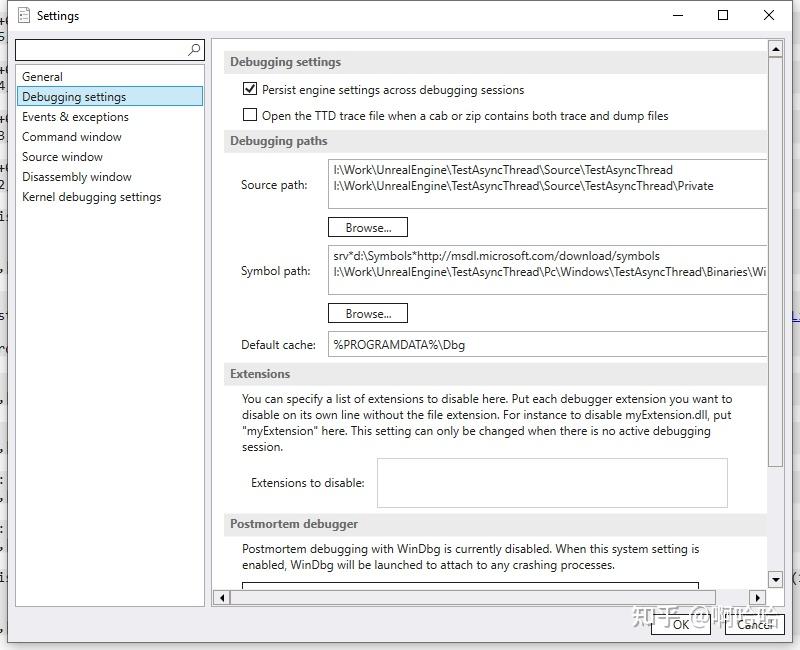Focus the settings search box
This screenshot has height=650, width=800.
coord(110,50)
